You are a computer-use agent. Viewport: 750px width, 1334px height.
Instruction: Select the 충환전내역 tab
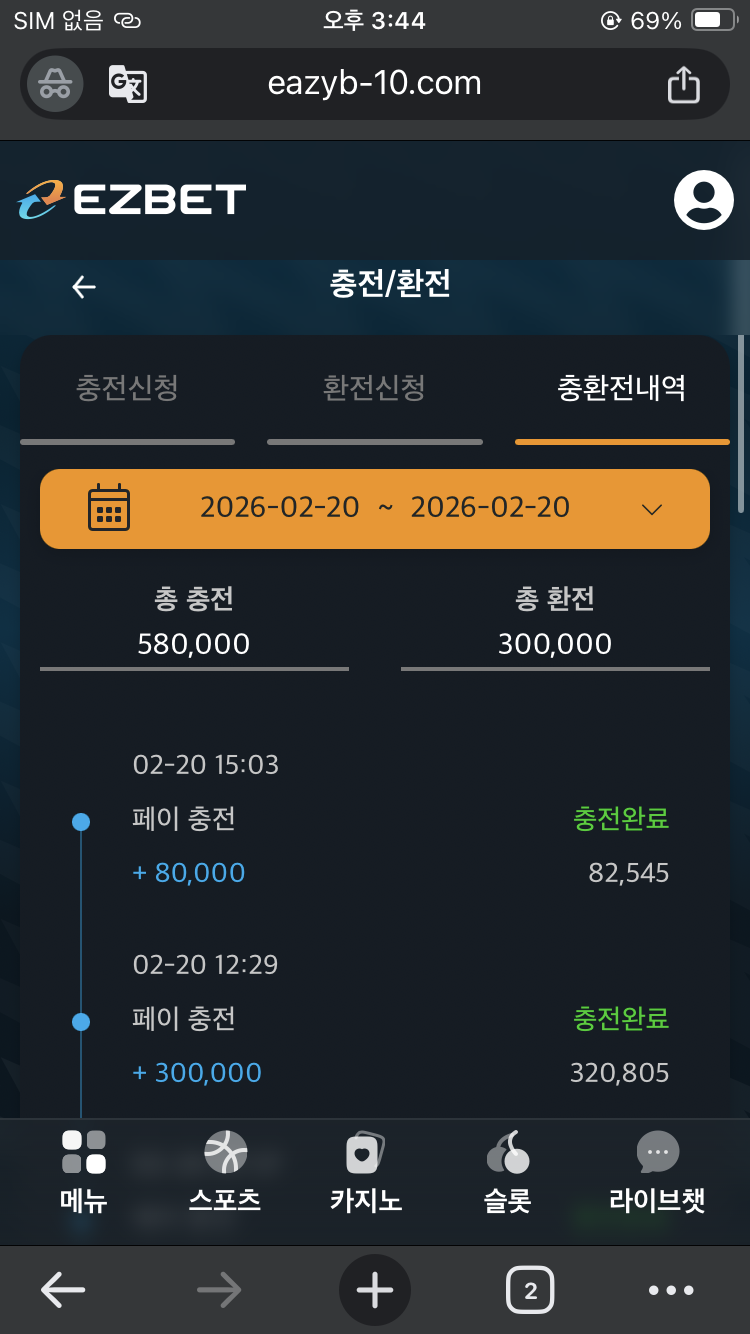click(x=621, y=388)
